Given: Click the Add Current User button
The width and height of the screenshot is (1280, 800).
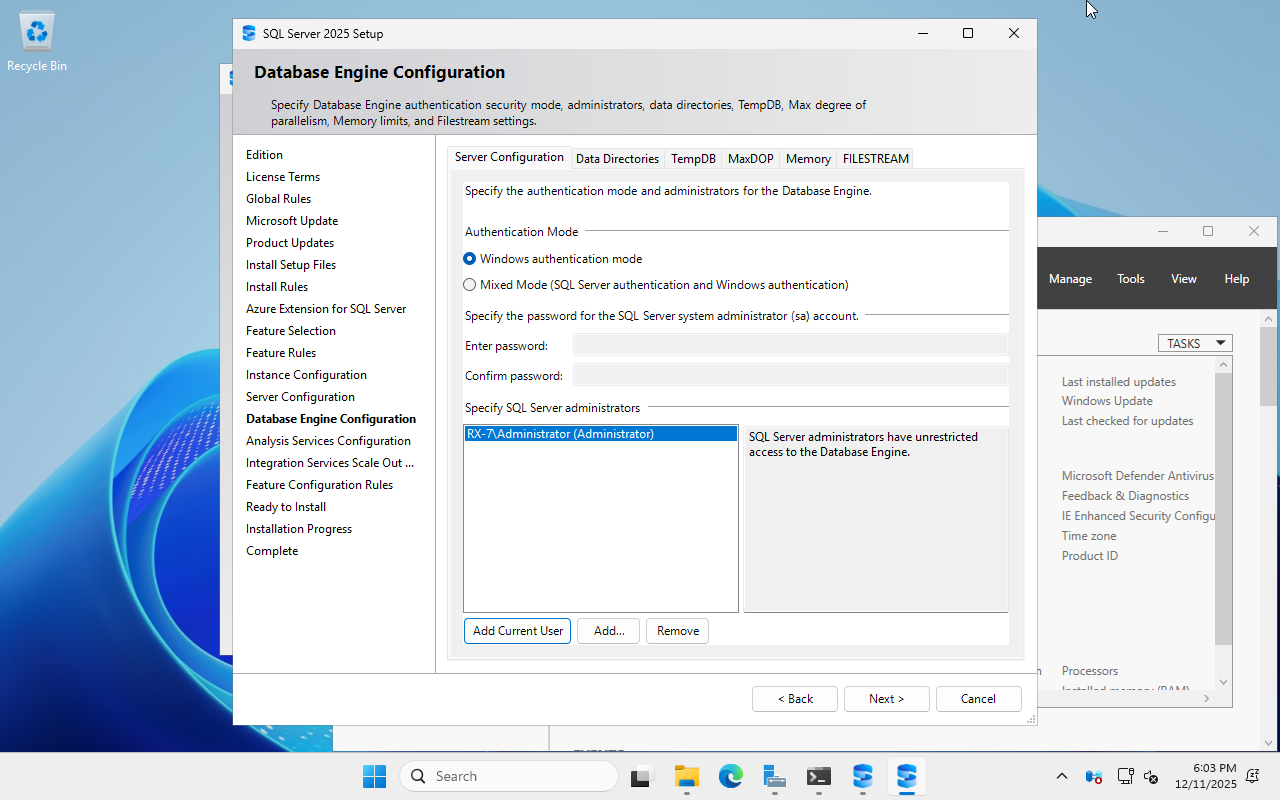Looking at the screenshot, I should pyautogui.click(x=517, y=630).
